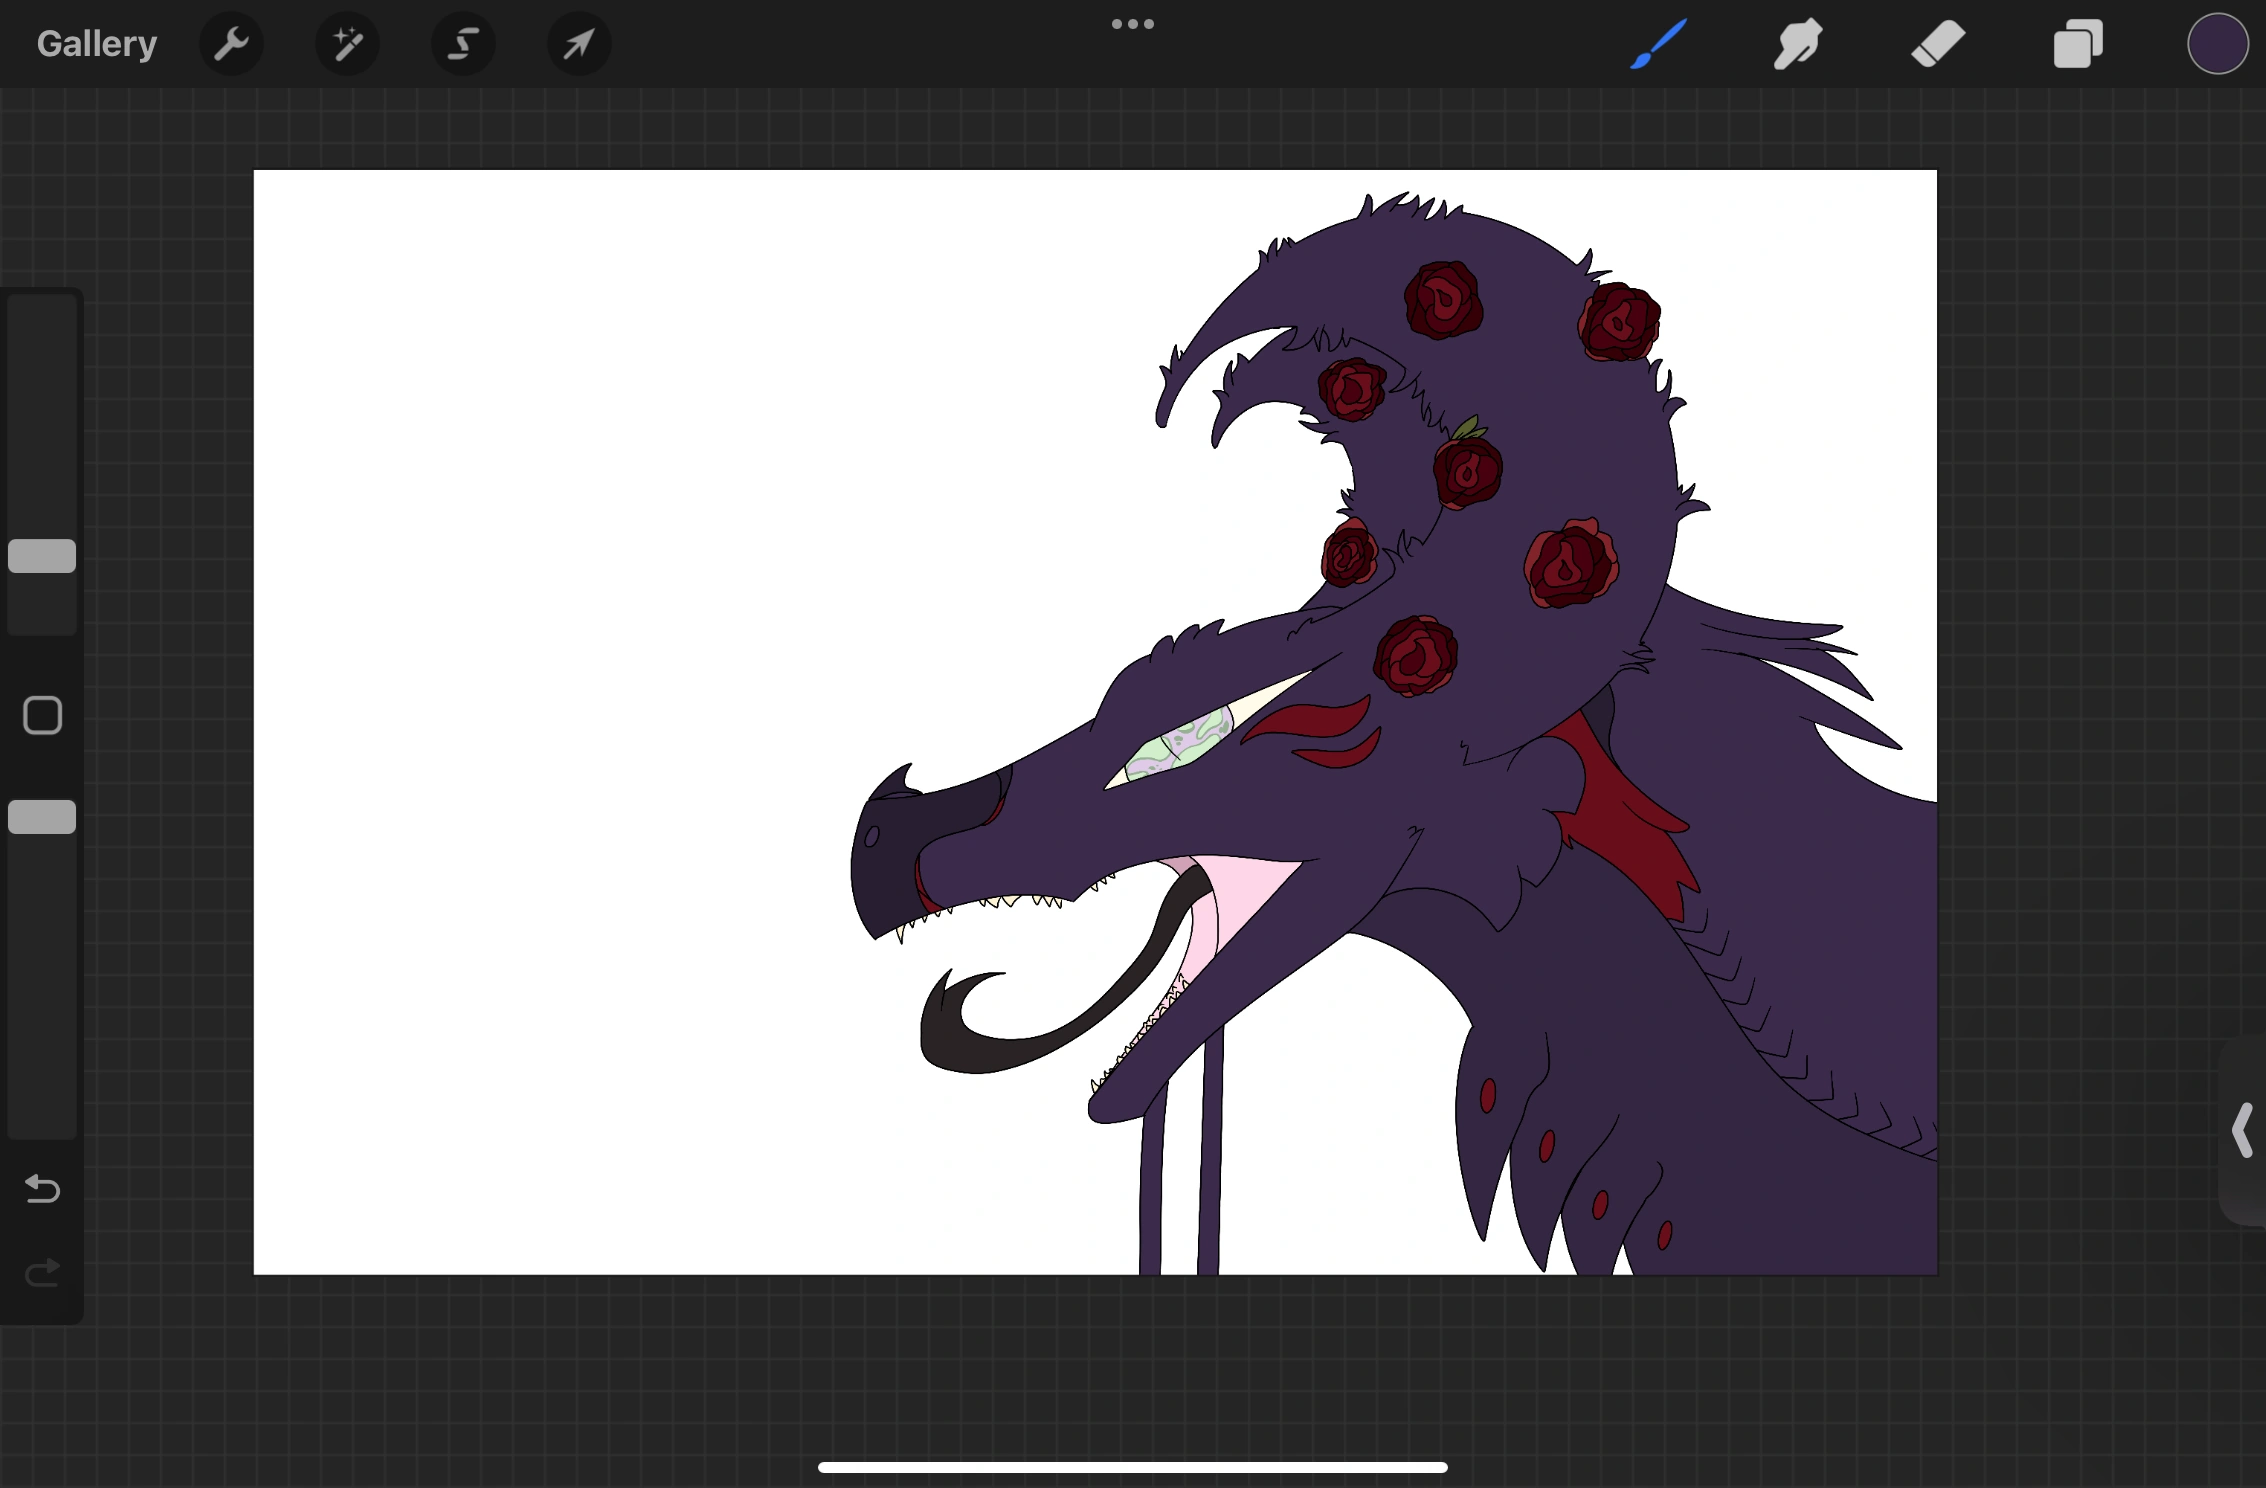The width and height of the screenshot is (2266, 1488).
Task: Choose the Eraser tool
Action: point(1936,43)
